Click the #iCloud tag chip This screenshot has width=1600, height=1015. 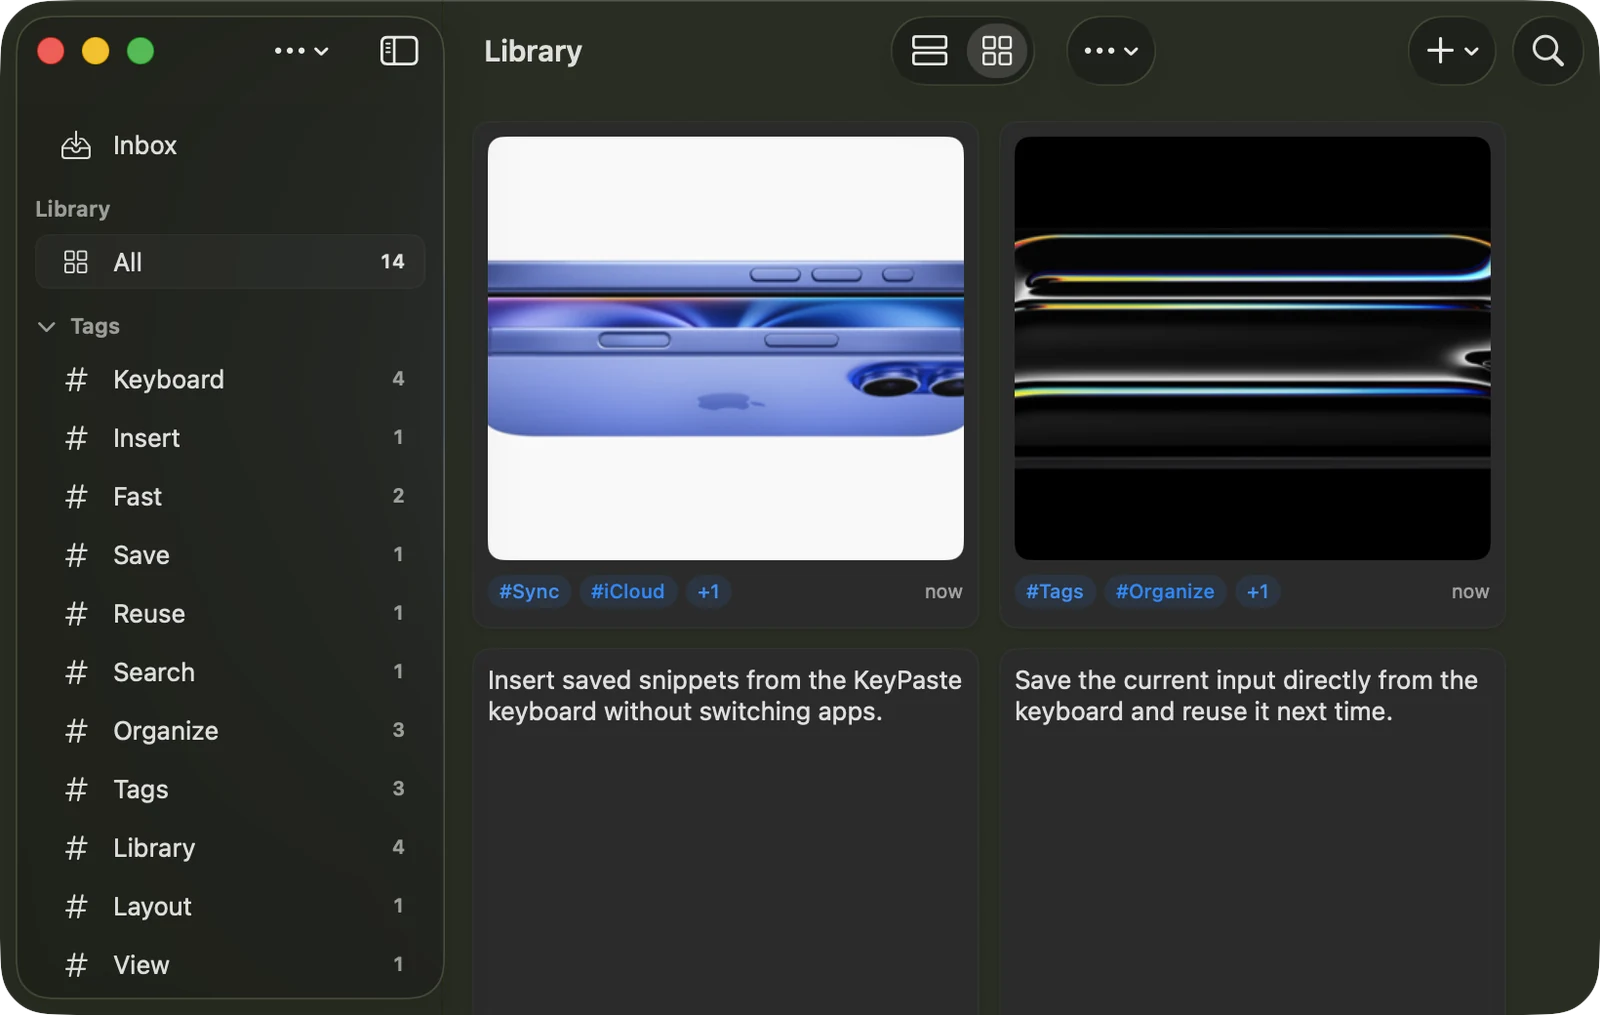pyautogui.click(x=627, y=592)
